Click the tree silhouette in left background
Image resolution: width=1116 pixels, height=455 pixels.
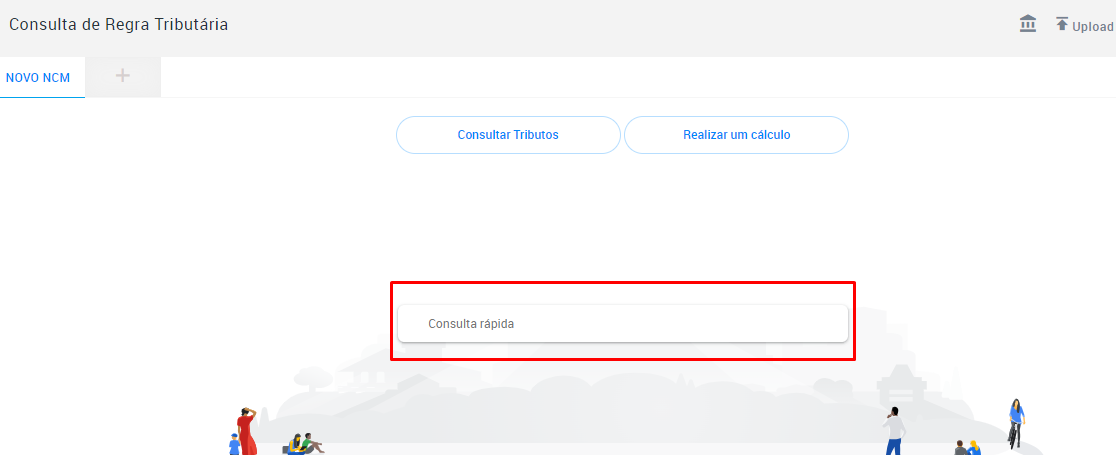[x=314, y=379]
